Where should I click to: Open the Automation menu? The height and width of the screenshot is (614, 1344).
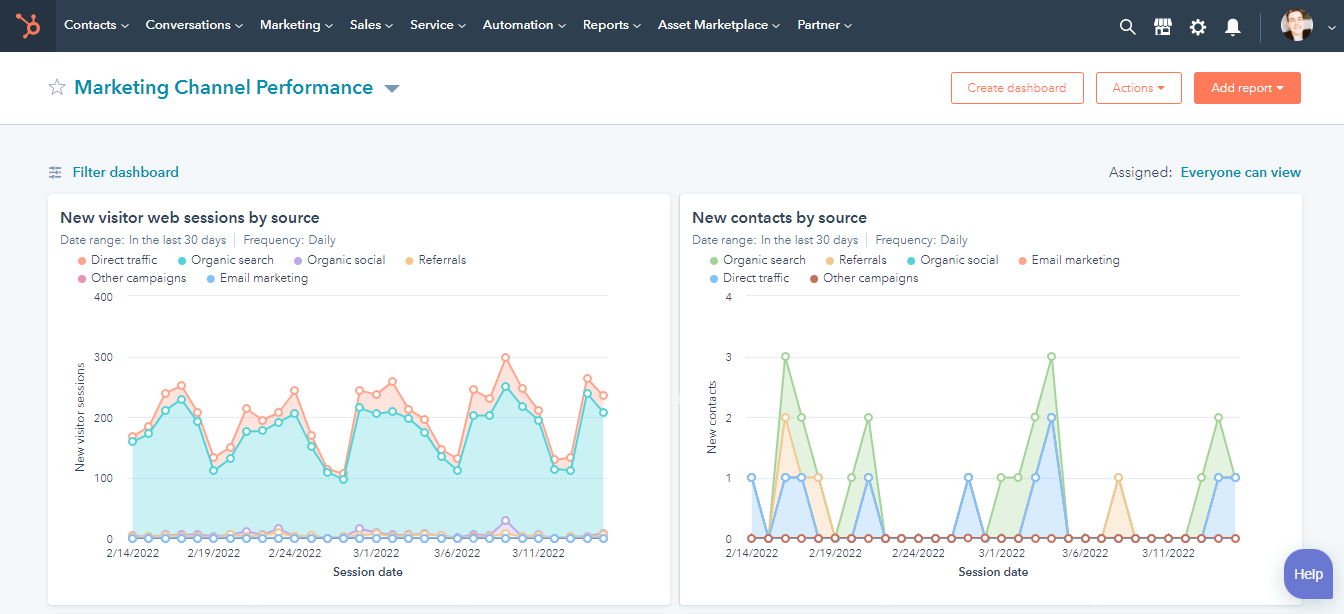(523, 25)
